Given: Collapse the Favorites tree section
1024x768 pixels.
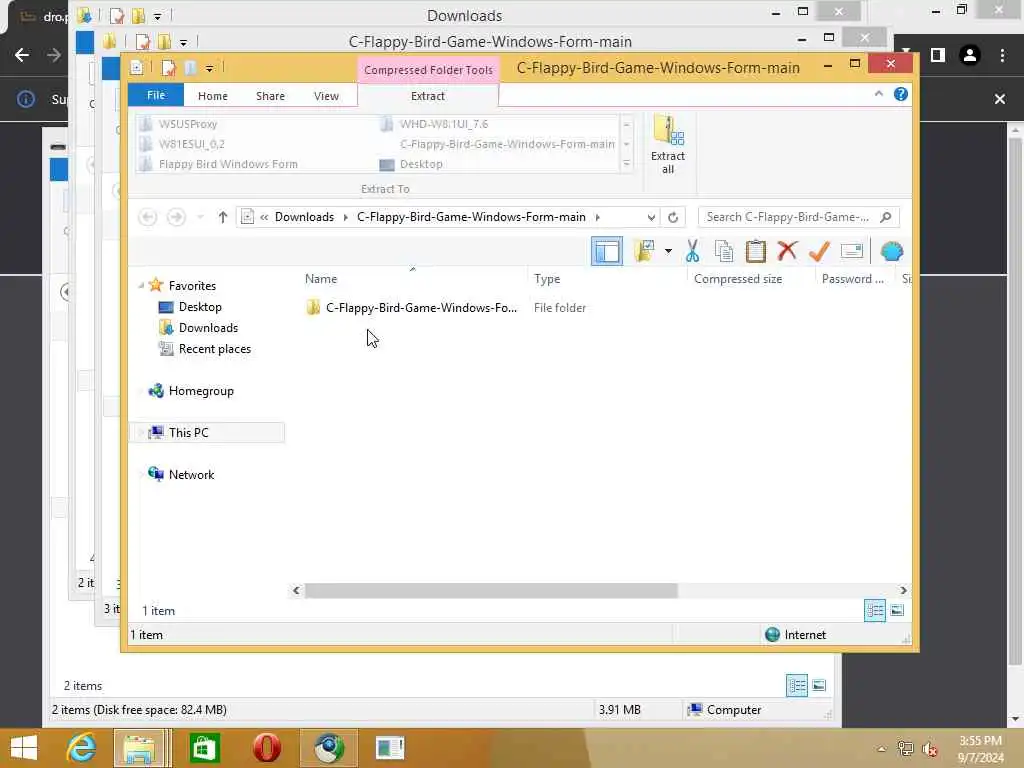Looking at the screenshot, I should (x=141, y=285).
